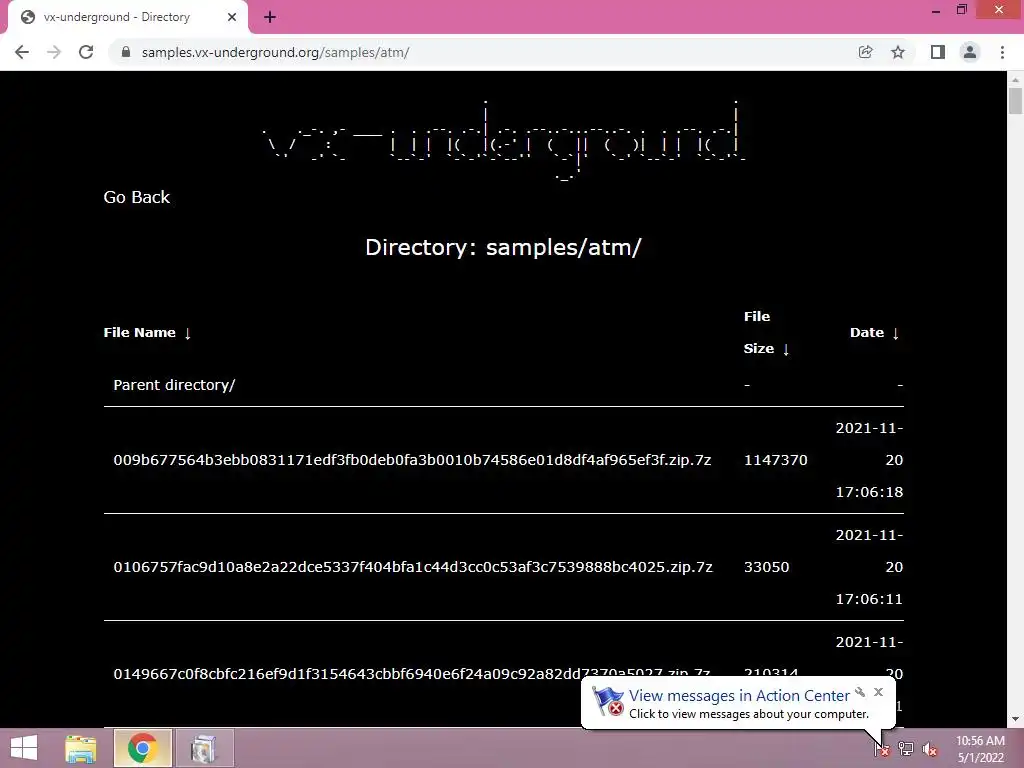The width and height of the screenshot is (1024, 768).
Task: Click the Action Center flag tray icon
Action: point(882,749)
